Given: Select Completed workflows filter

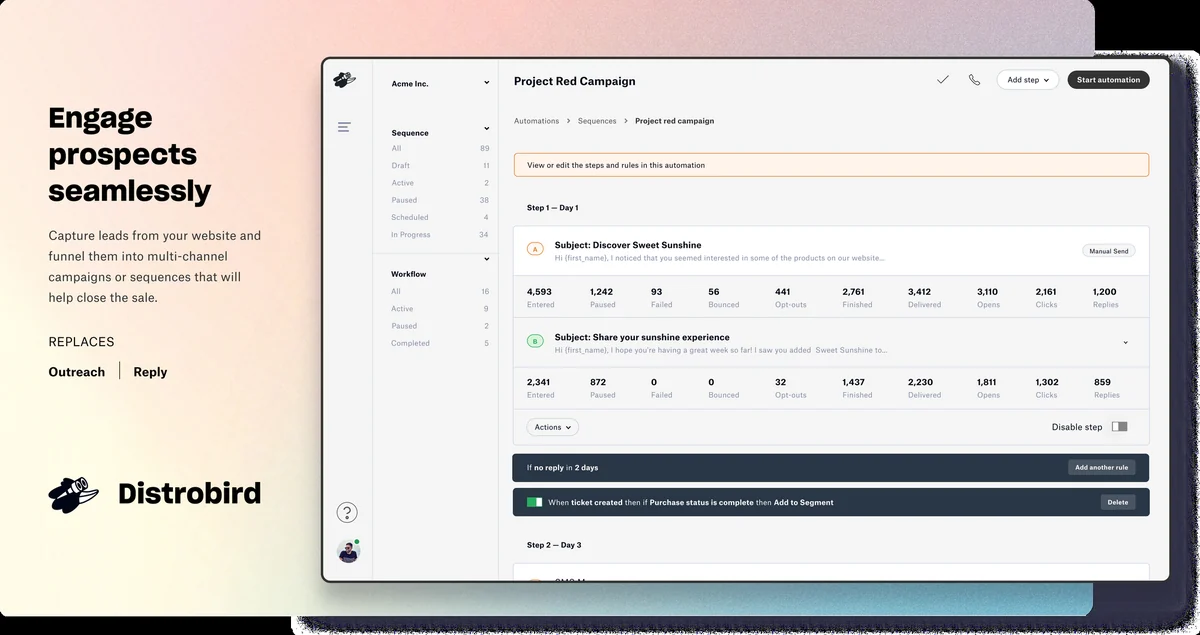Looking at the screenshot, I should click(x=440, y=343).
